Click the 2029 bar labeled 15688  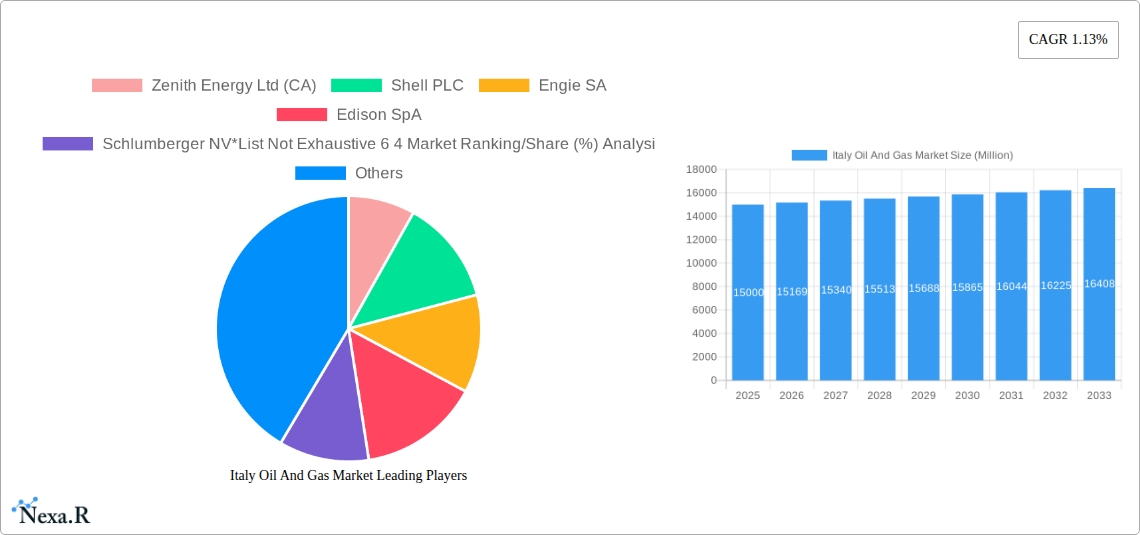click(x=923, y=288)
